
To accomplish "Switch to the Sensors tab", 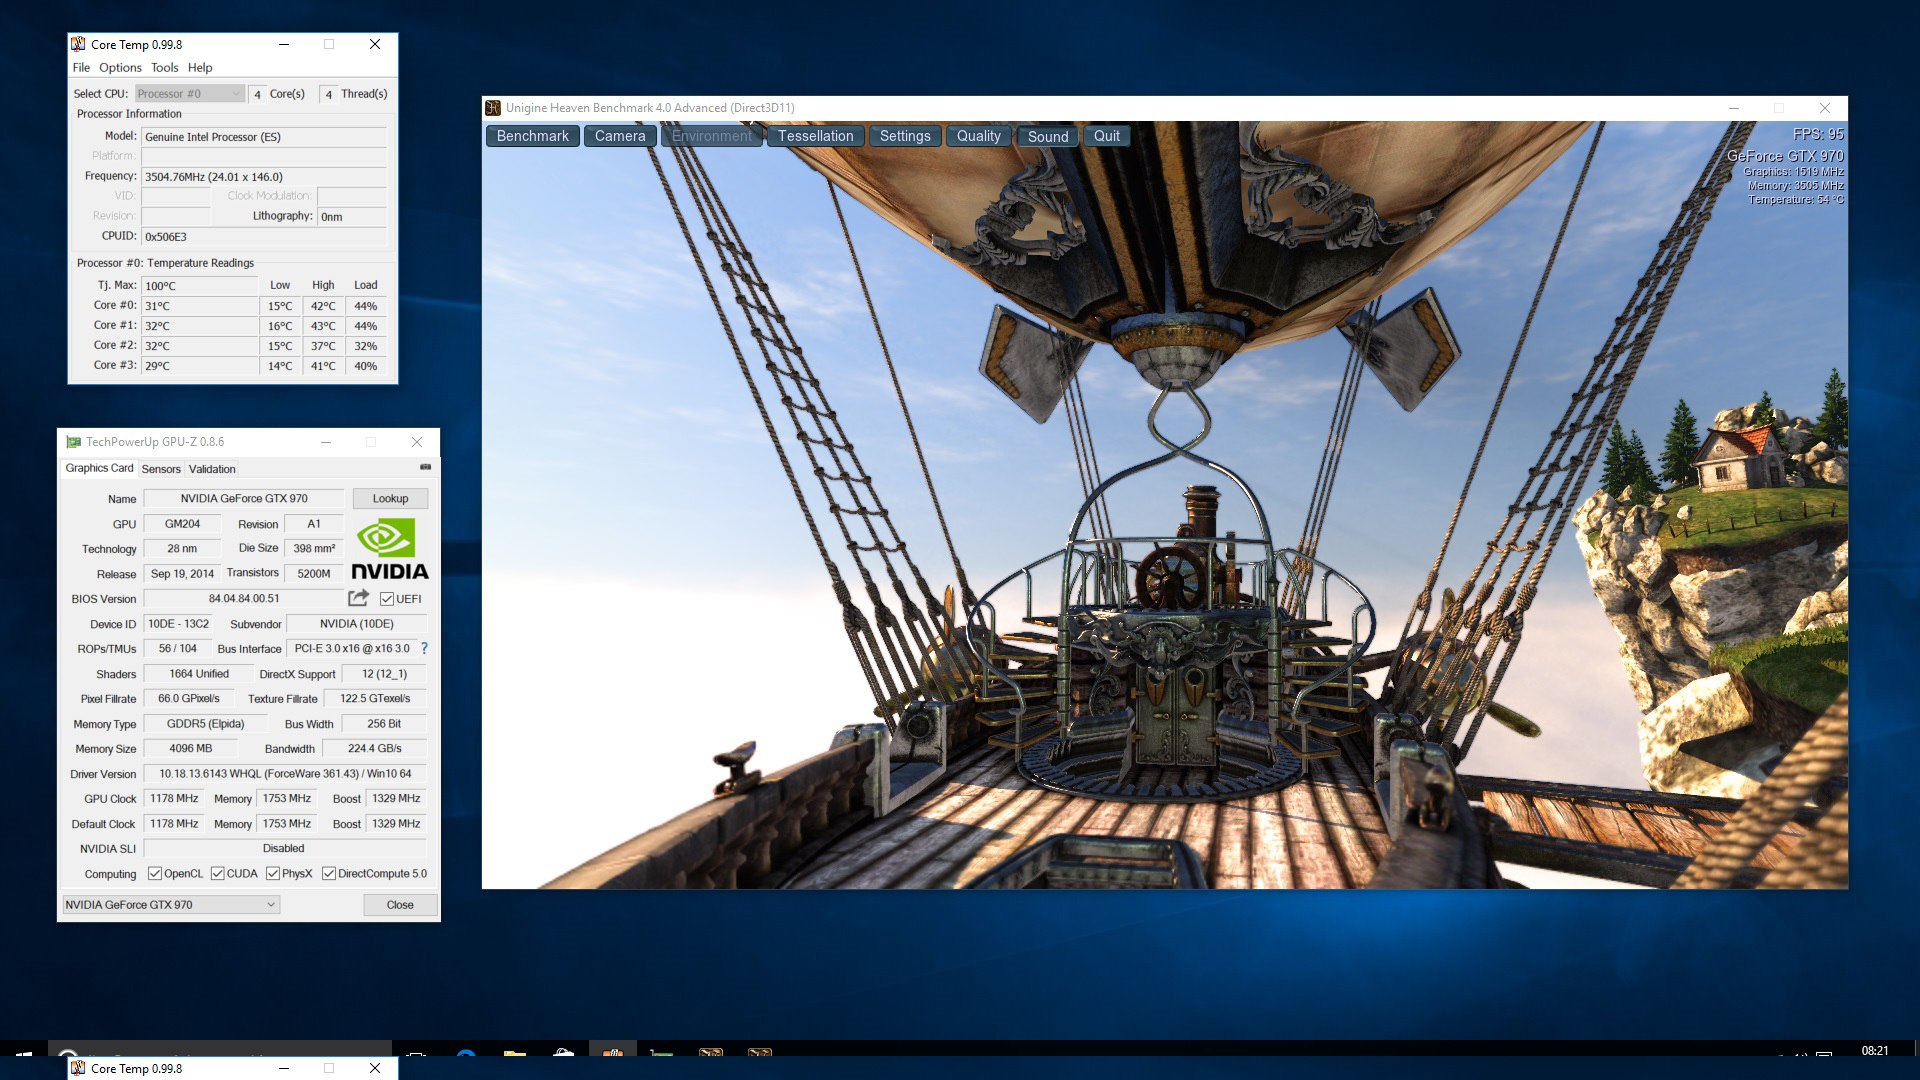I will [x=161, y=469].
